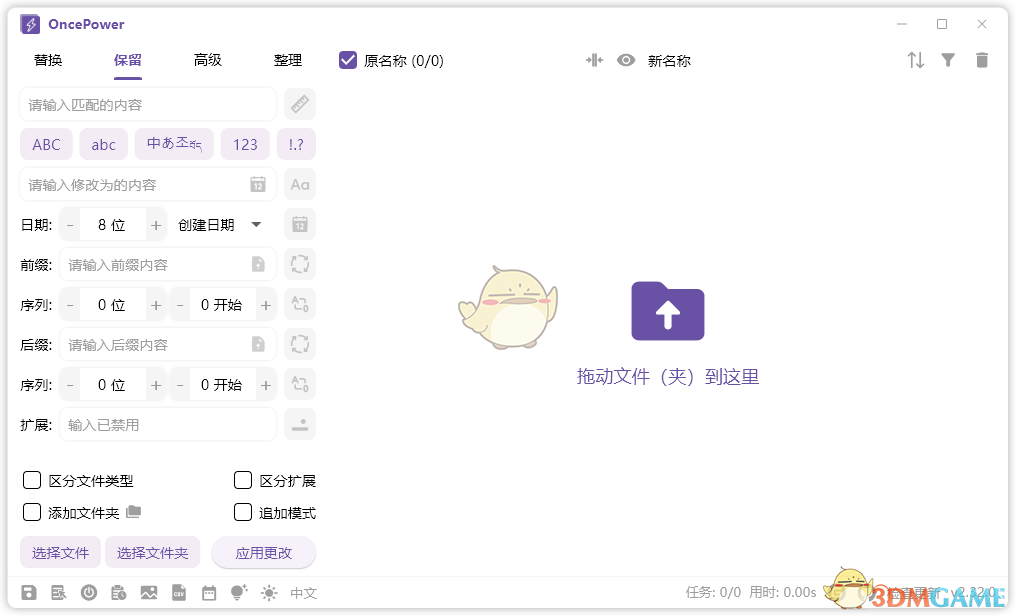The width and height of the screenshot is (1016, 616).
Task: Open the image preview icon at bottom
Action: pyautogui.click(x=149, y=592)
